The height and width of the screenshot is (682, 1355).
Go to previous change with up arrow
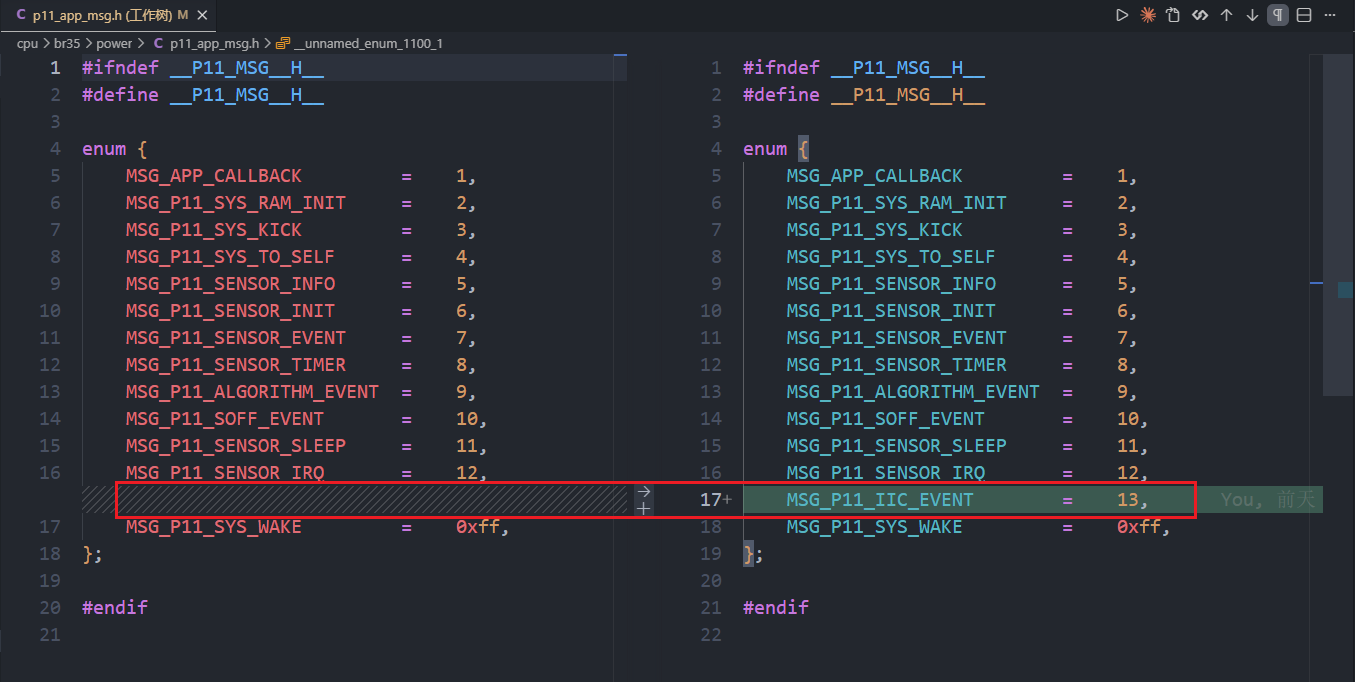pyautogui.click(x=1226, y=15)
